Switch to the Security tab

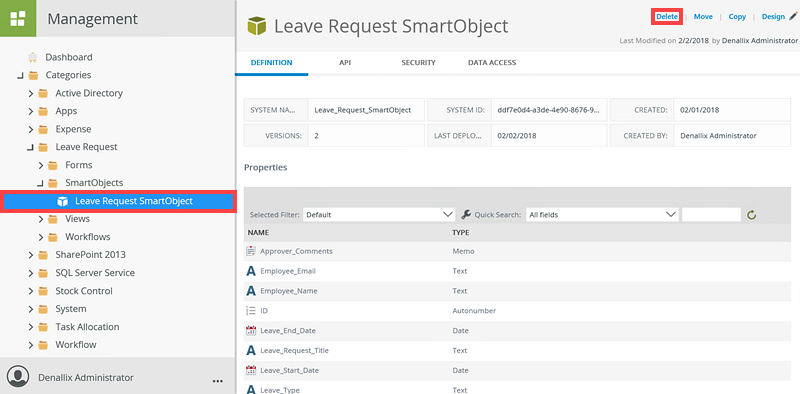click(x=418, y=63)
